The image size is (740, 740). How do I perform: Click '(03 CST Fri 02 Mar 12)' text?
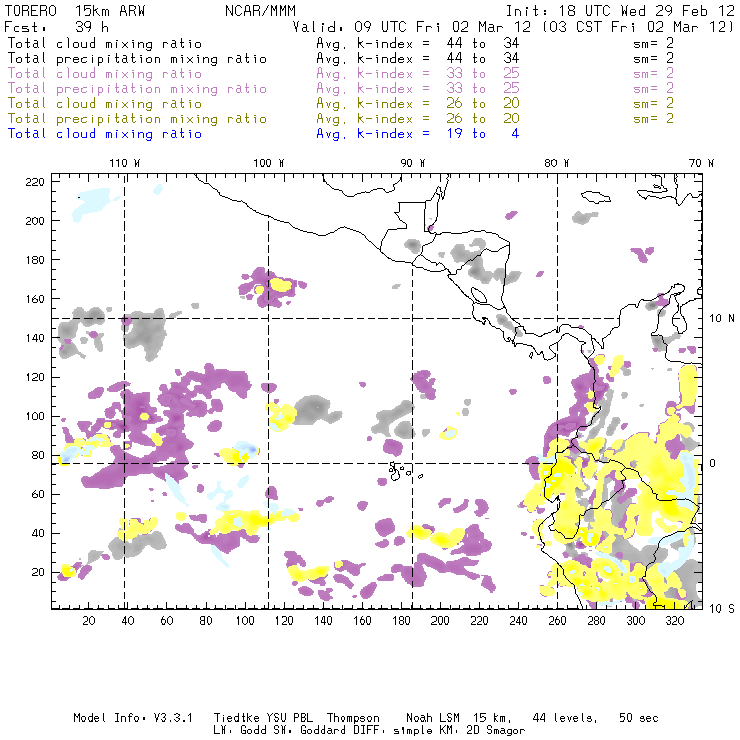tap(638, 27)
